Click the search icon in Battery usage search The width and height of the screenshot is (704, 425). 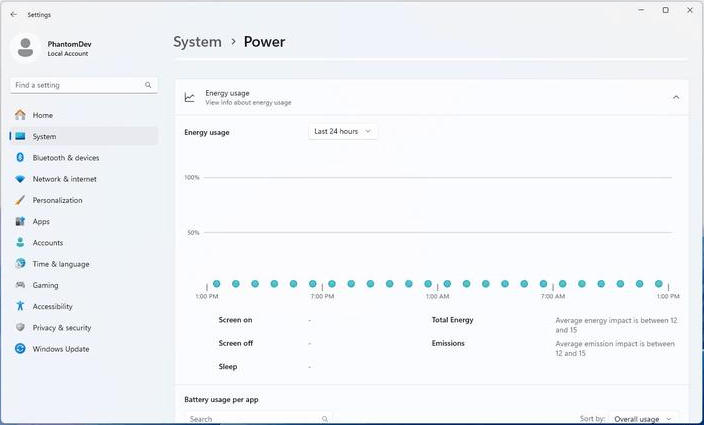point(325,419)
